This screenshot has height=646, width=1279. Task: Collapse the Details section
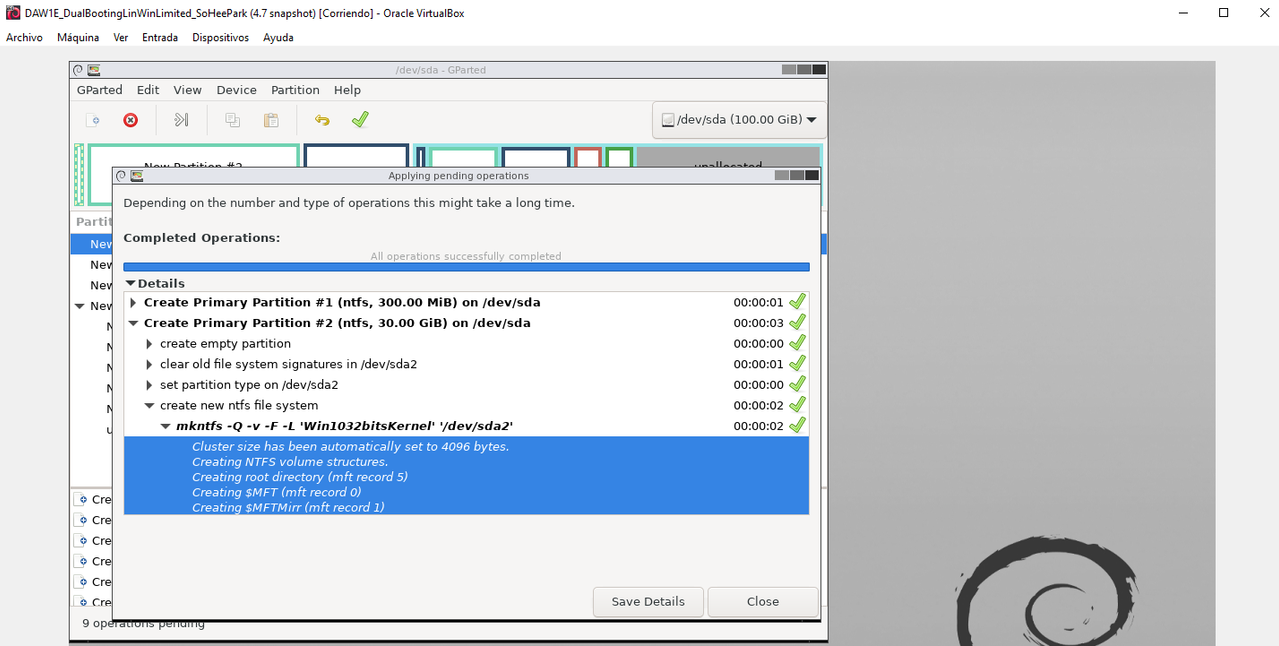pyautogui.click(x=130, y=283)
